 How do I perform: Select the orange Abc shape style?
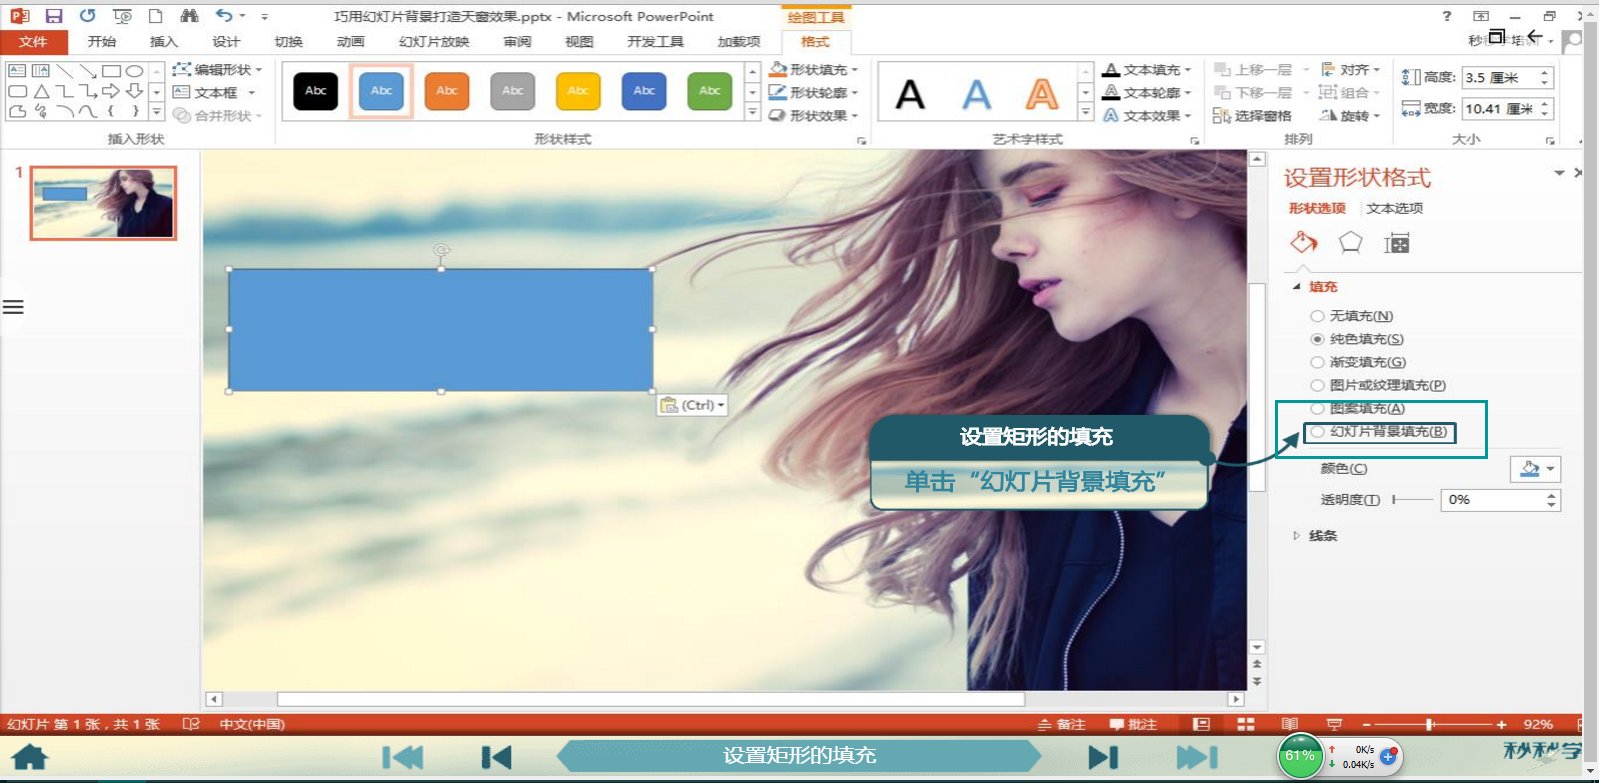click(x=447, y=91)
